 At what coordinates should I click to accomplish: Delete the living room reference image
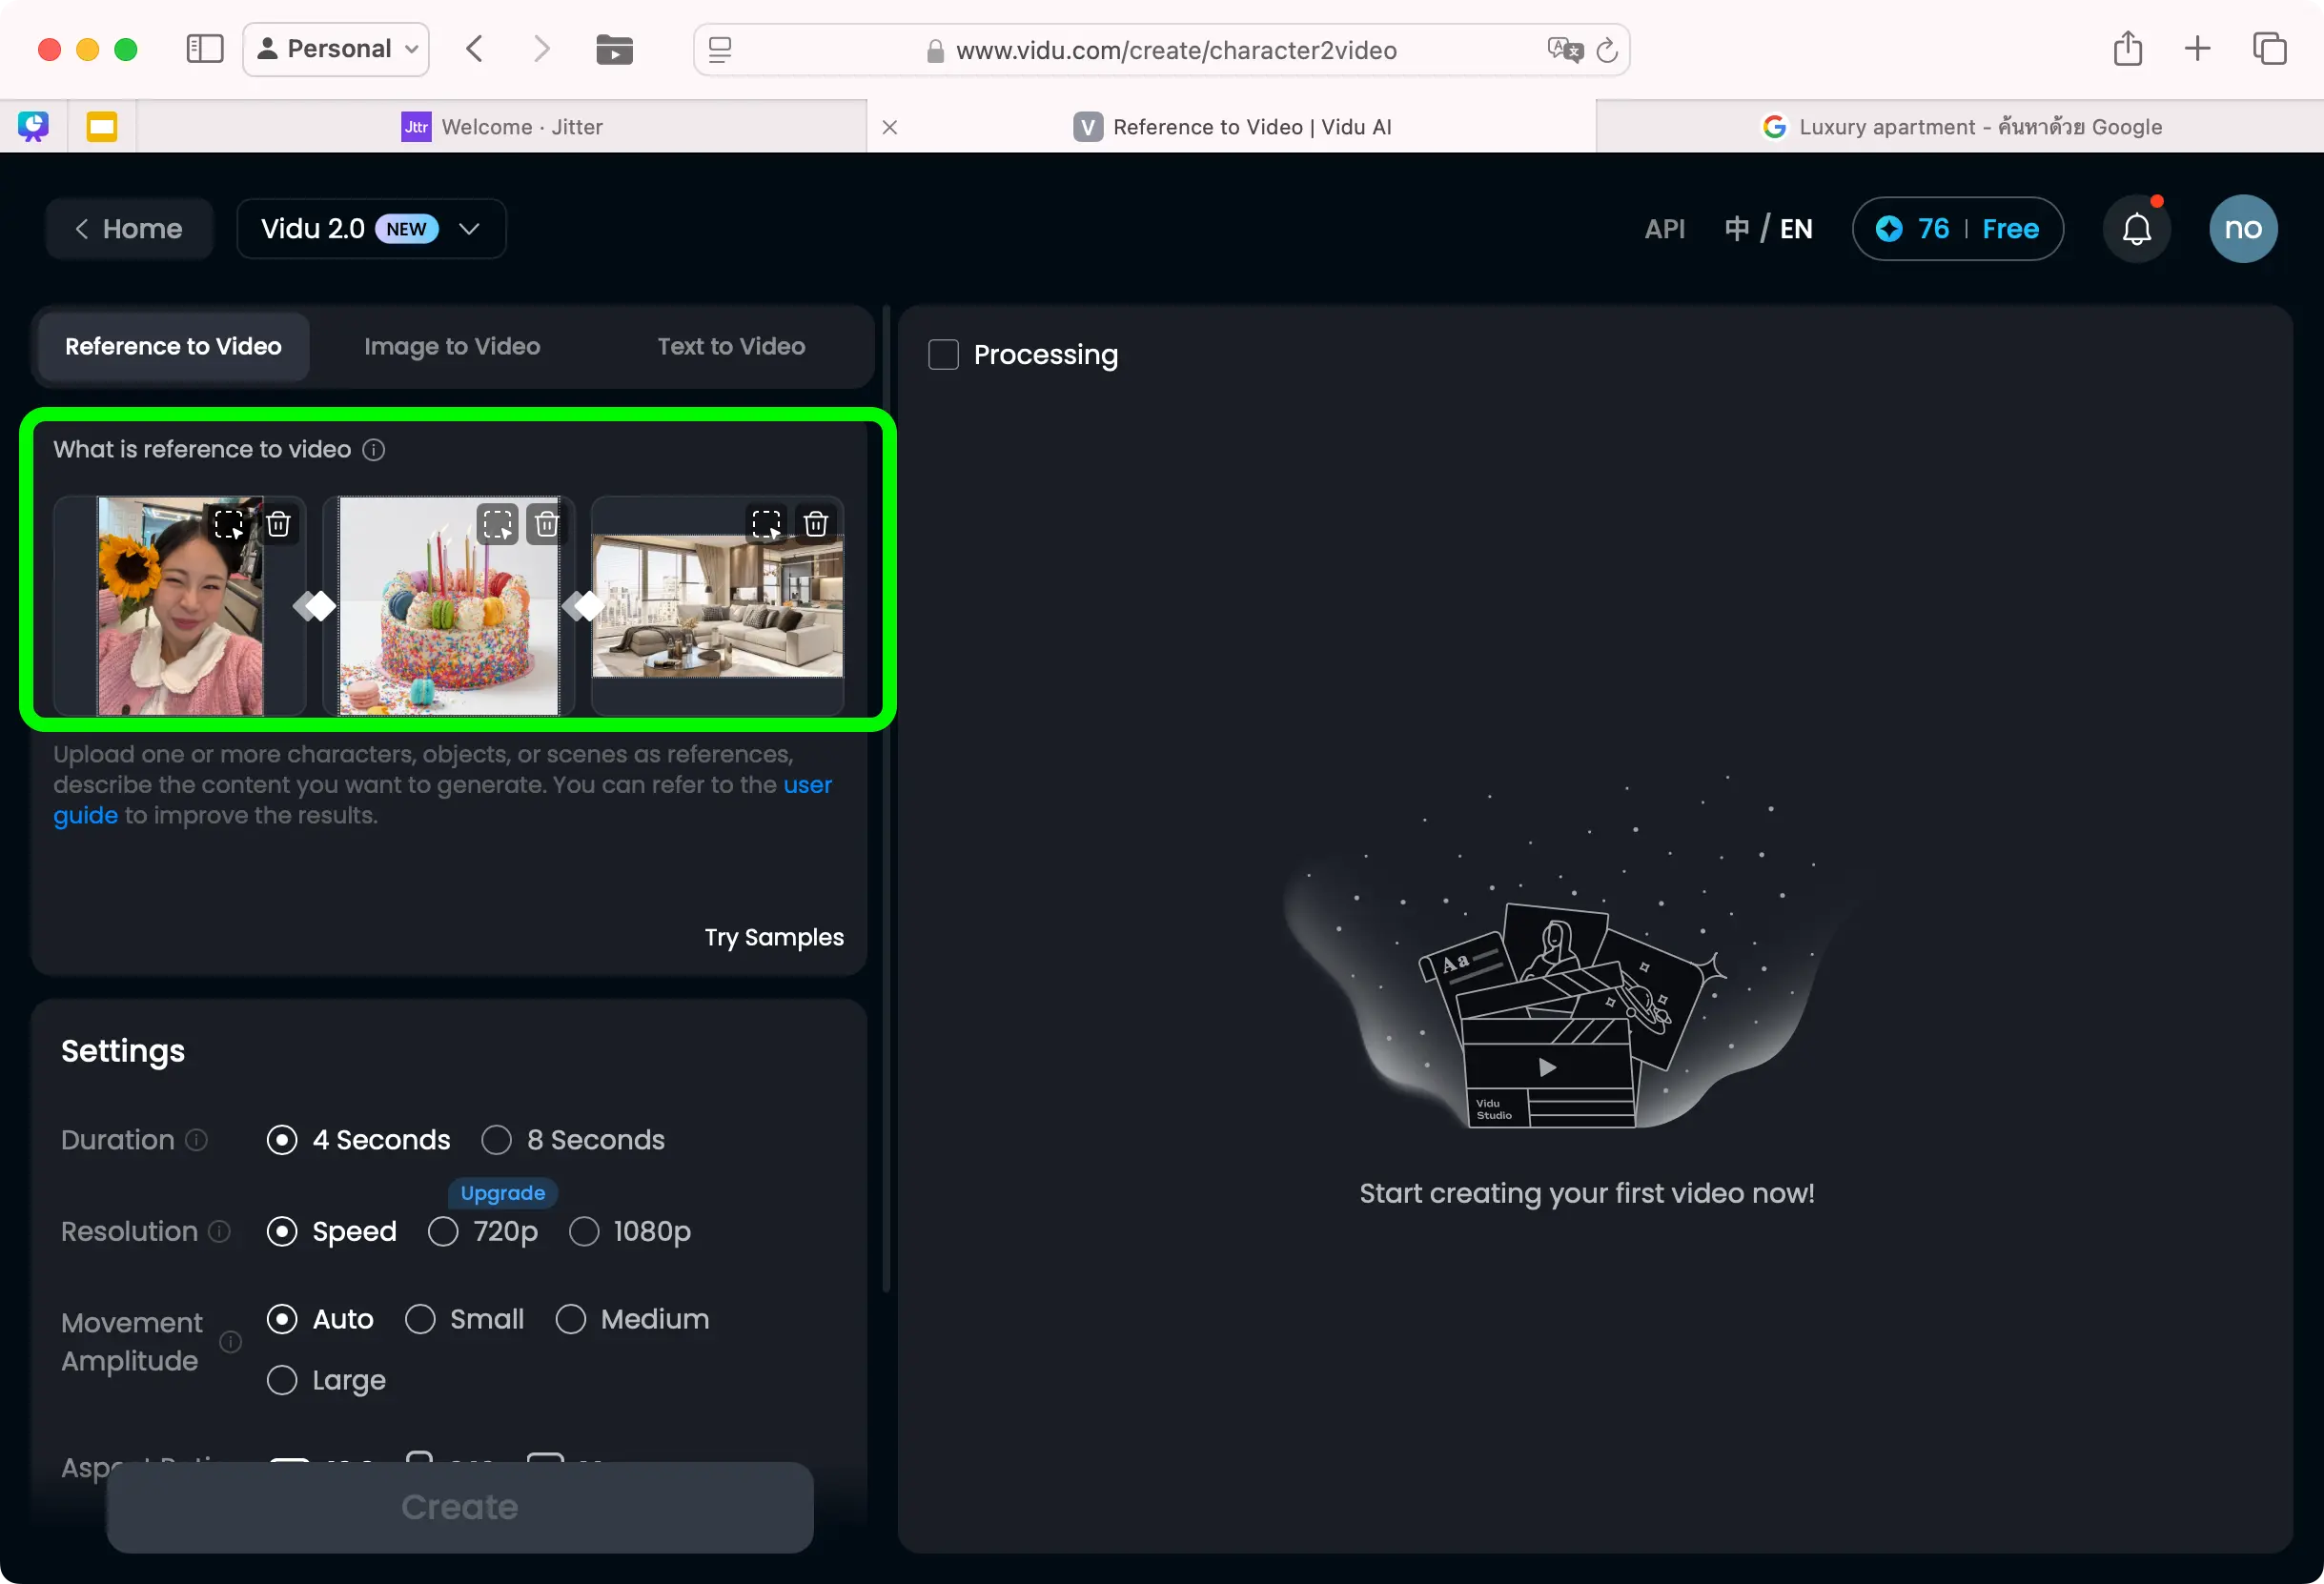(x=815, y=524)
